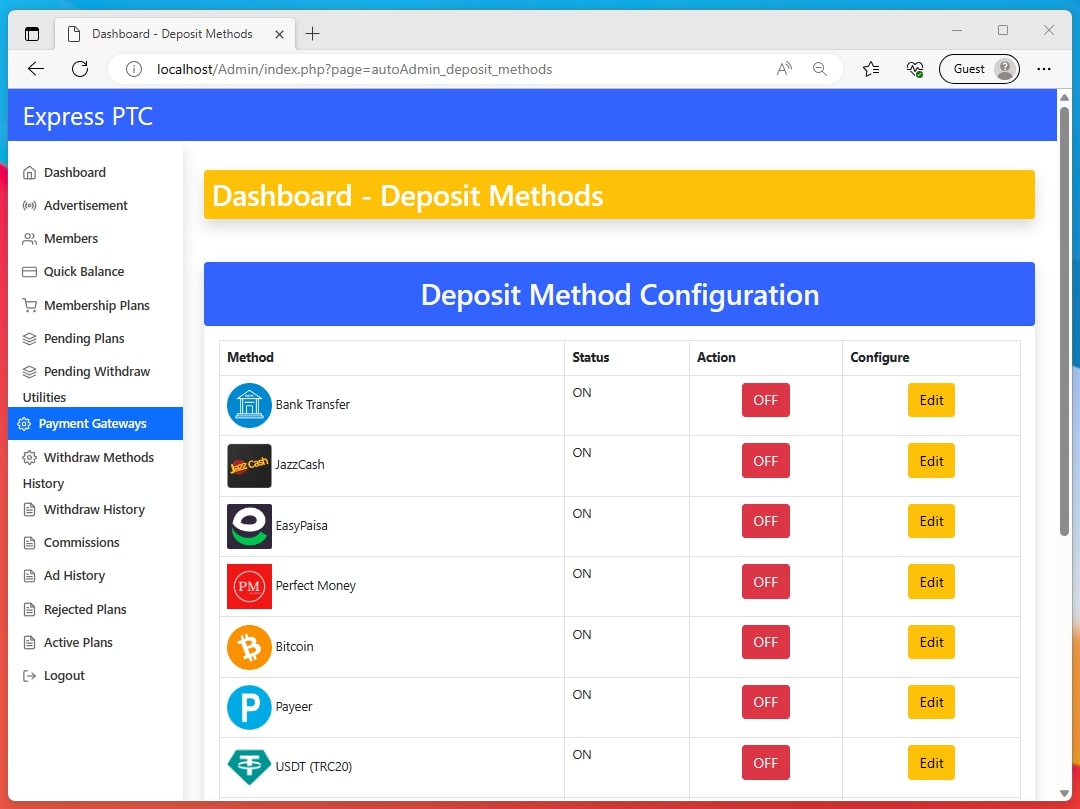The image size is (1080, 809).
Task: Open browser settings and more menu
Action: pos(1043,69)
